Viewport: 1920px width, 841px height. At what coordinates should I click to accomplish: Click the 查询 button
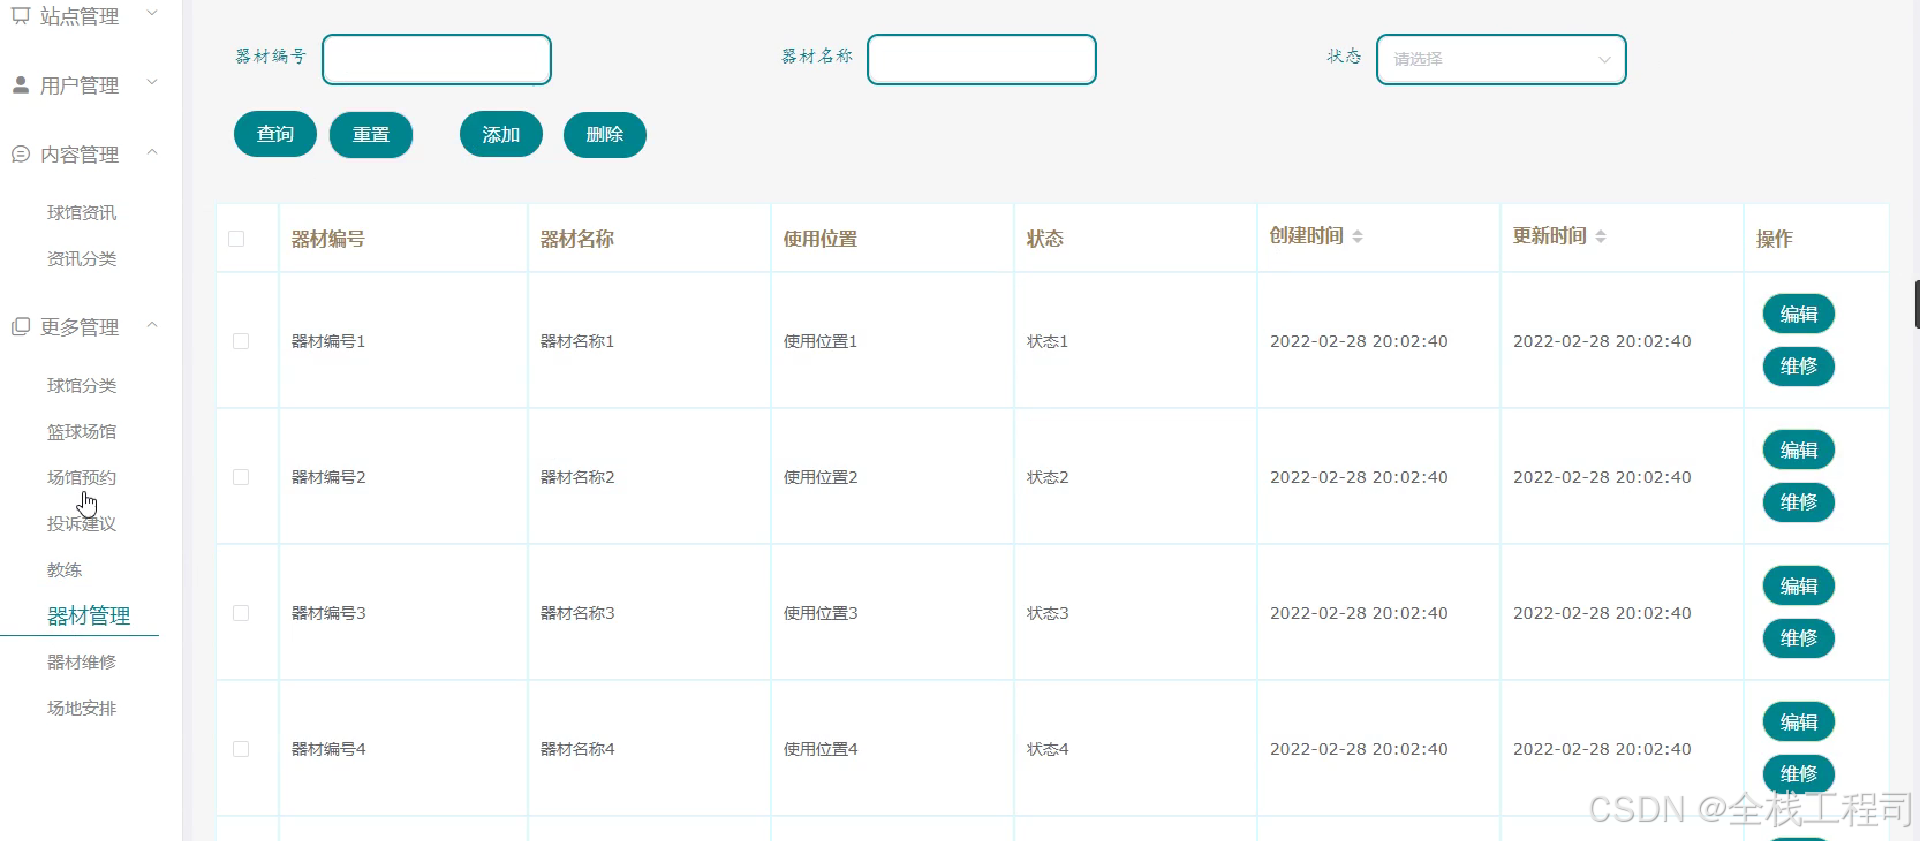[275, 134]
